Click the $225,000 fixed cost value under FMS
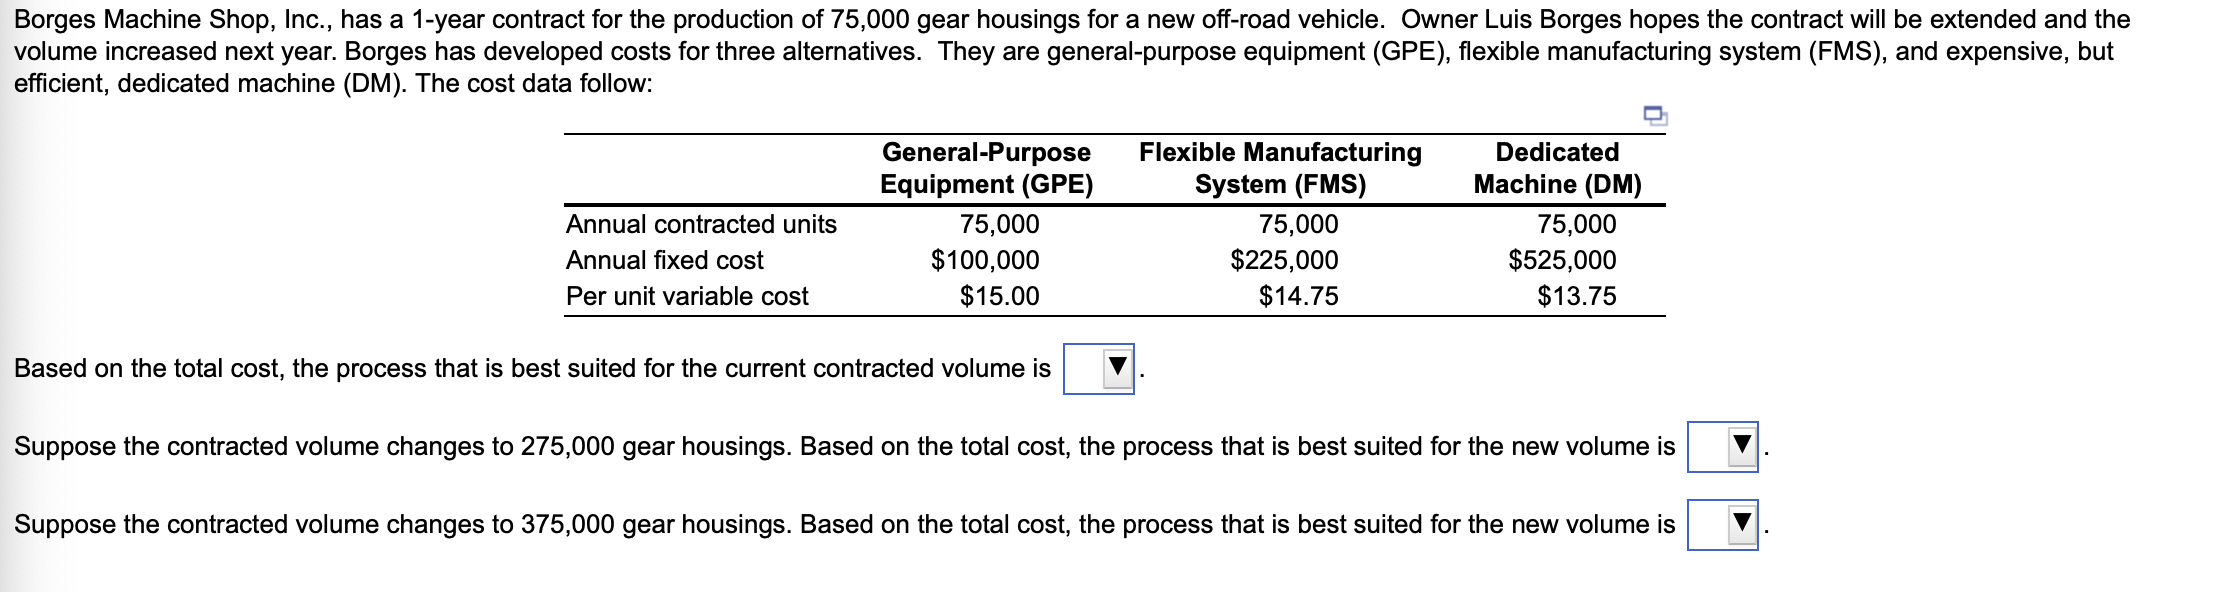Image resolution: width=2238 pixels, height=592 pixels. click(1283, 260)
